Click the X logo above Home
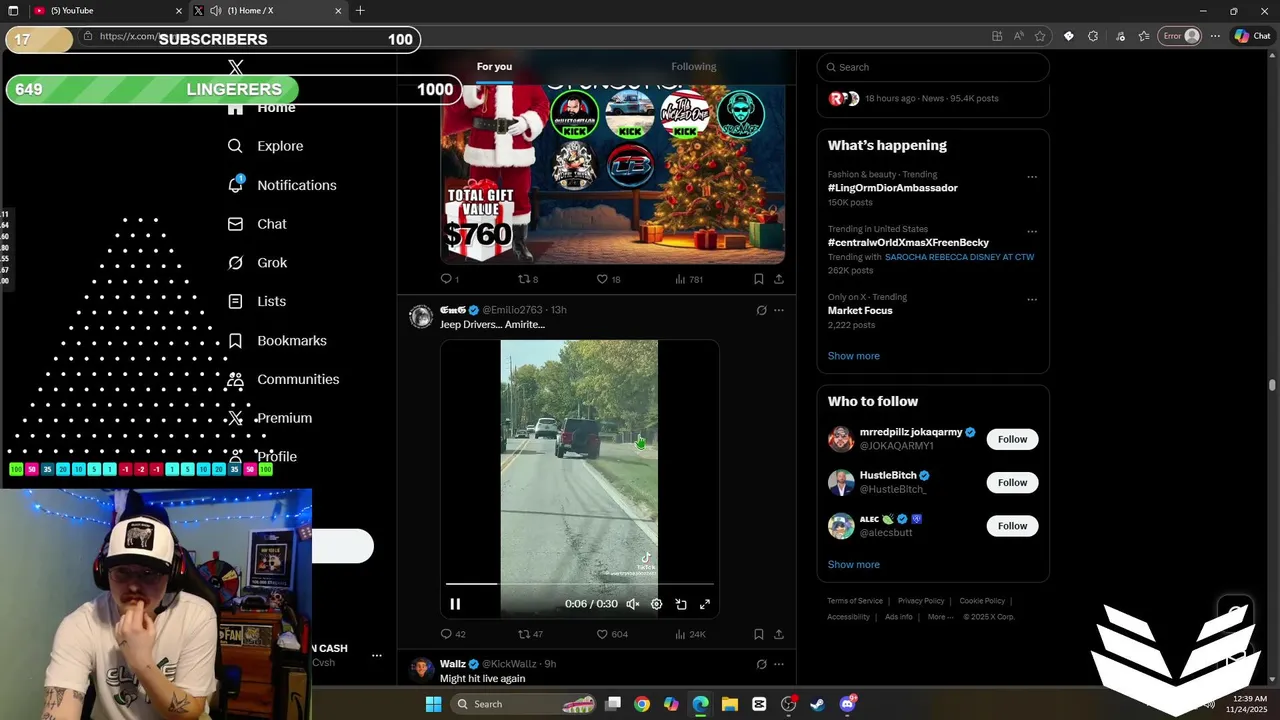The width and height of the screenshot is (1280, 720). click(236, 67)
